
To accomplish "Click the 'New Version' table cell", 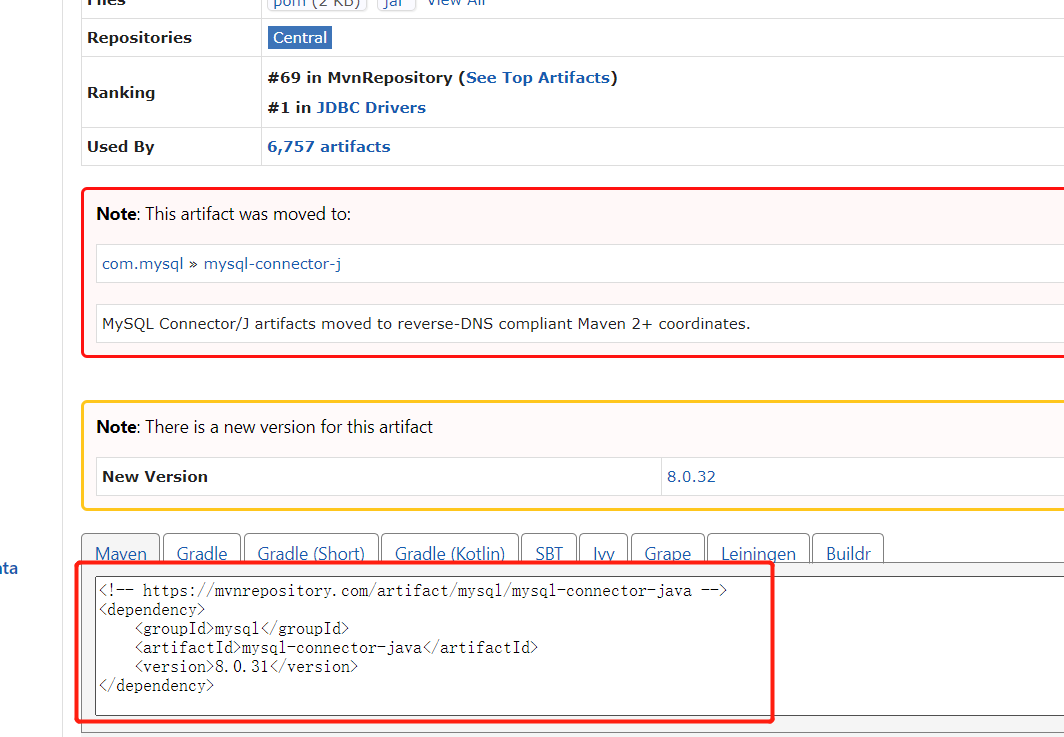I will pyautogui.click(x=378, y=476).
